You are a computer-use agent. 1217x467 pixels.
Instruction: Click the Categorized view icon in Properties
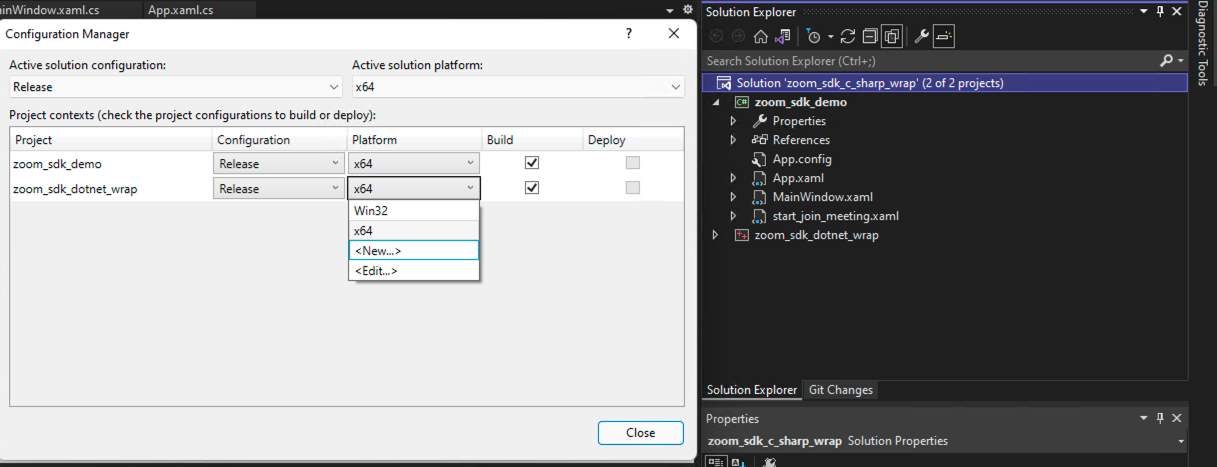pyautogui.click(x=716, y=462)
